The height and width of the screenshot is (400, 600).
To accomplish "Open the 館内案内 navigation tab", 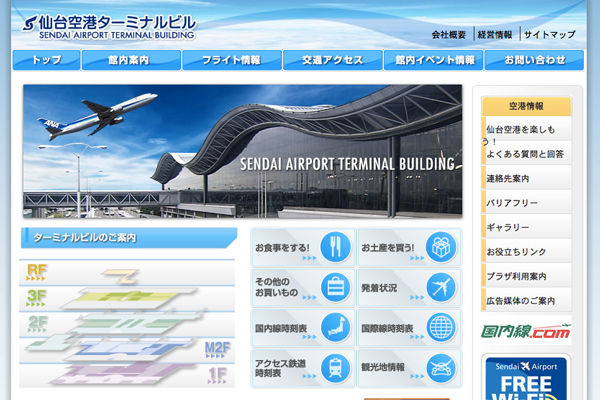I will (131, 60).
